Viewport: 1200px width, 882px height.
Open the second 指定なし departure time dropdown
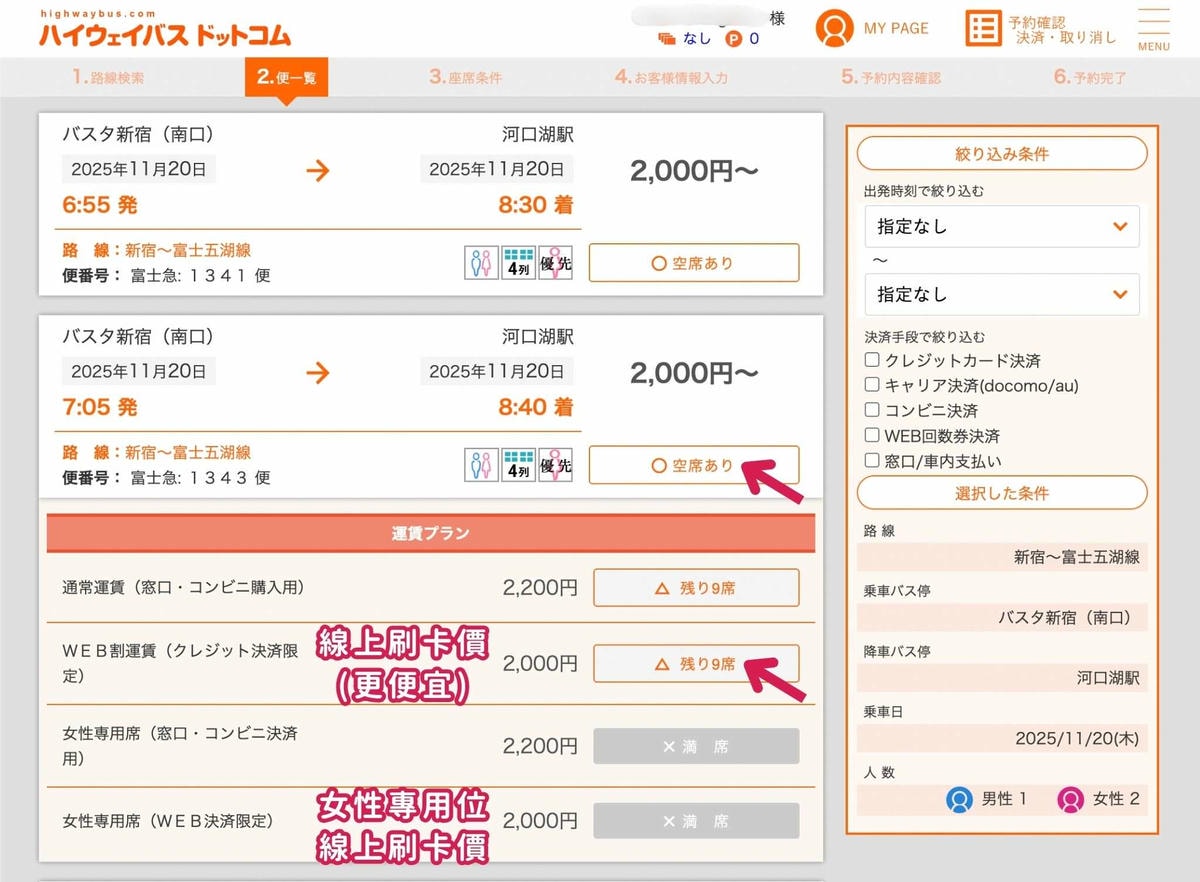(1002, 295)
